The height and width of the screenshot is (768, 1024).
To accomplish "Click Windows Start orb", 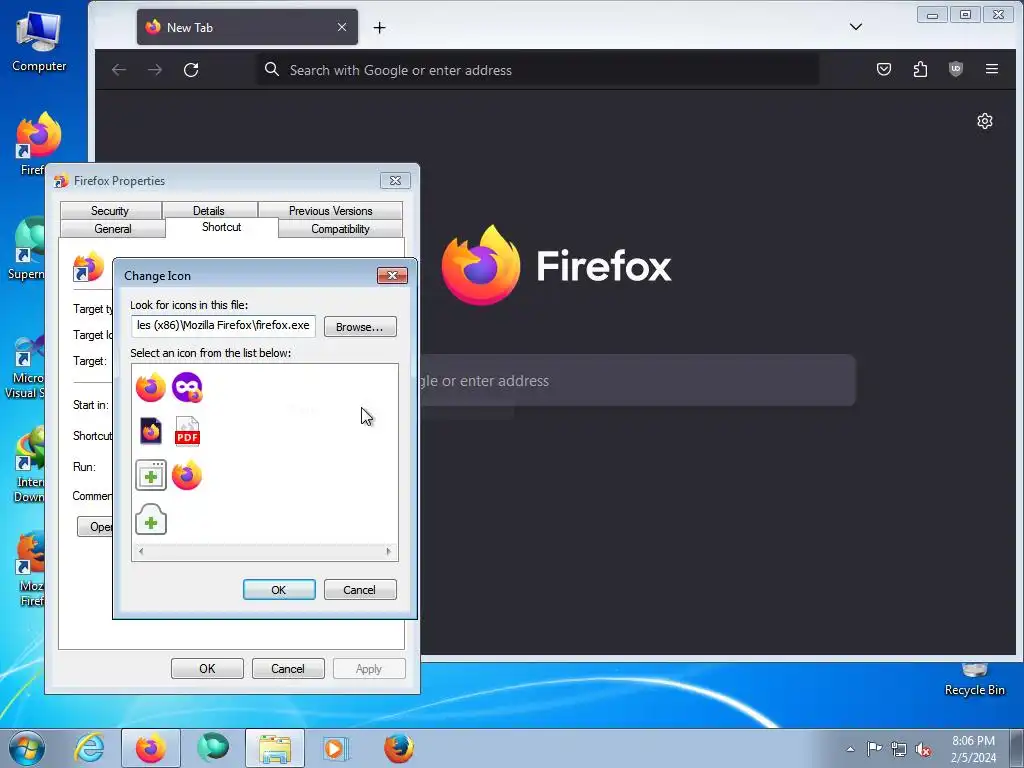I will pyautogui.click(x=27, y=748).
